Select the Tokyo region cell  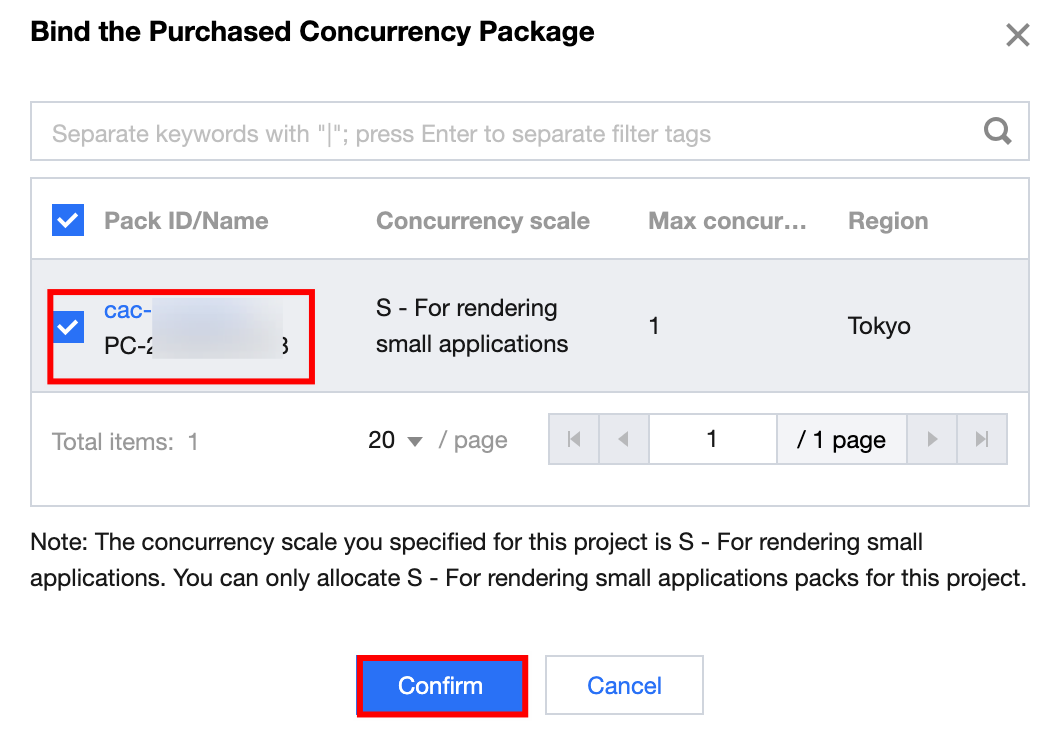tap(879, 326)
